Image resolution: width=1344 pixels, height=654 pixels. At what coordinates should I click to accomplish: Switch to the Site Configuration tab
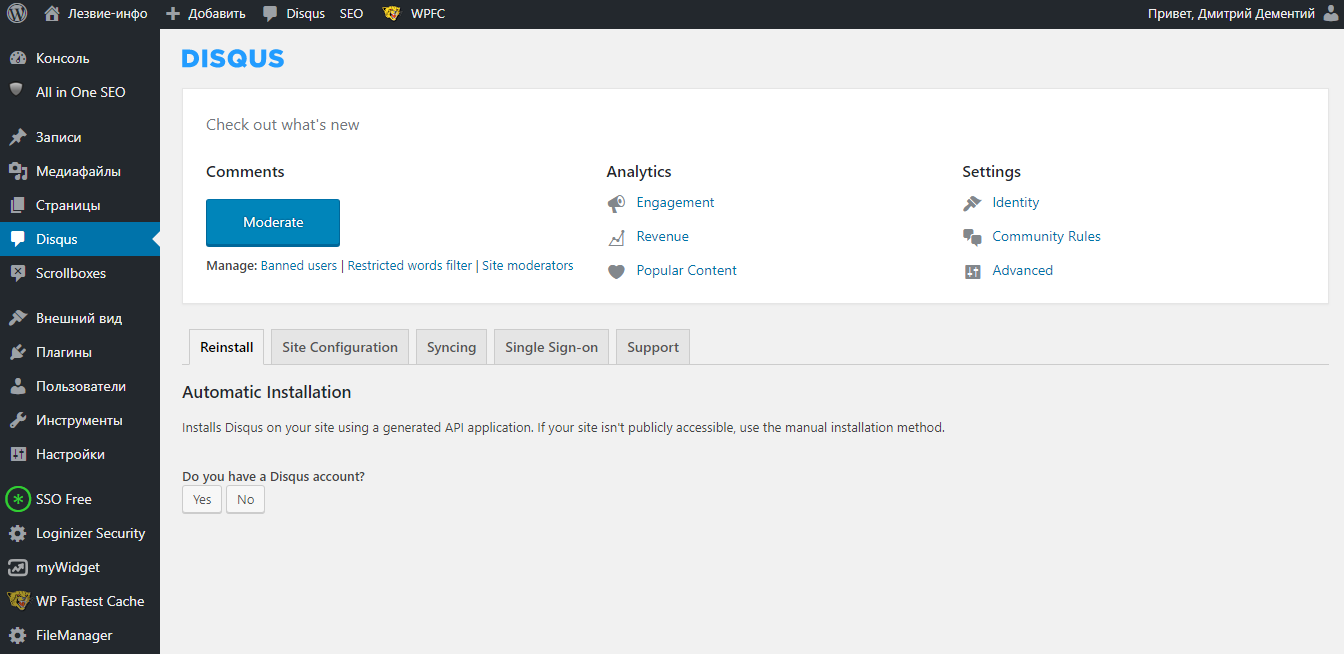point(340,347)
